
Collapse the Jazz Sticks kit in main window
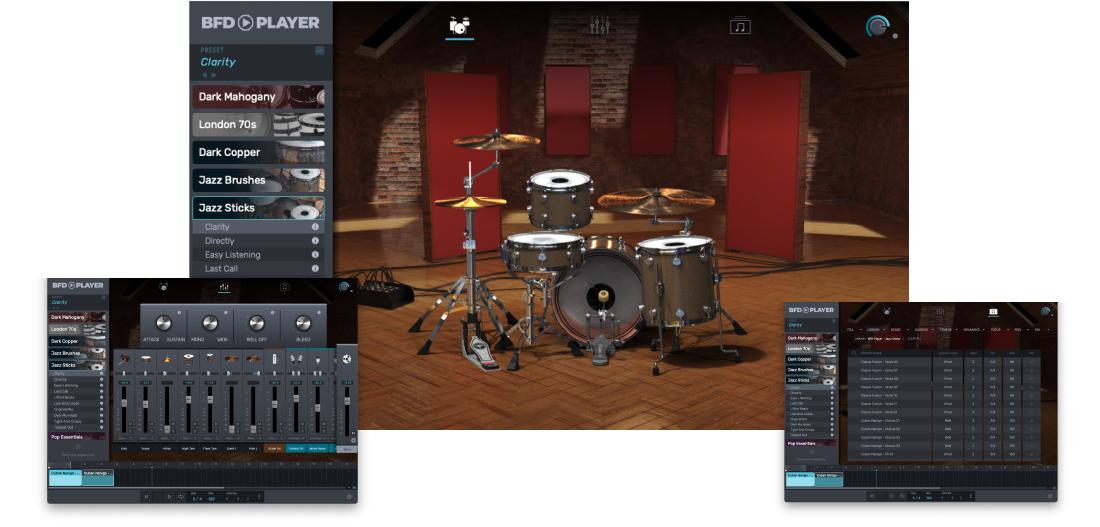point(258,208)
